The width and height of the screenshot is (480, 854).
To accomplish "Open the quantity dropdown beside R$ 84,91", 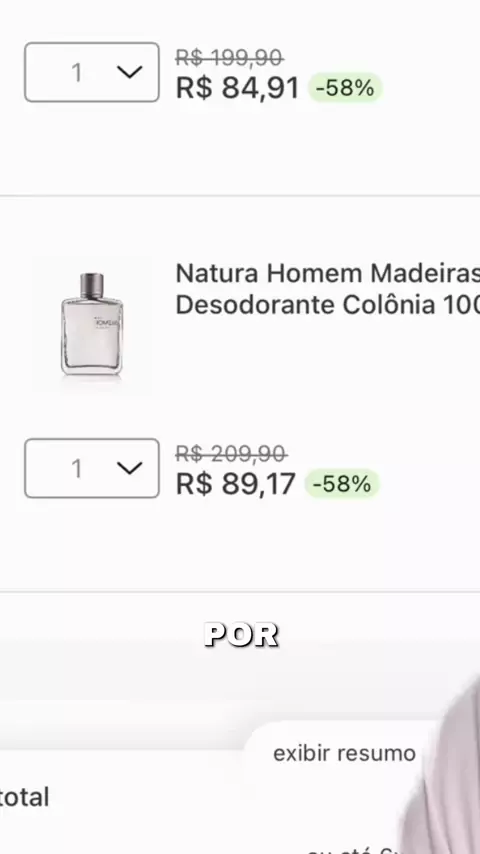I will [92, 72].
